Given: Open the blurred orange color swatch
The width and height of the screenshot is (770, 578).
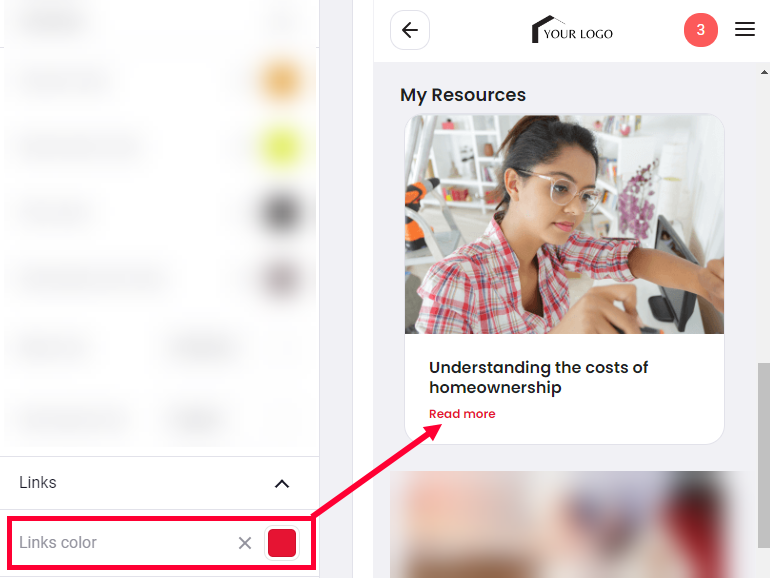Looking at the screenshot, I should (281, 80).
